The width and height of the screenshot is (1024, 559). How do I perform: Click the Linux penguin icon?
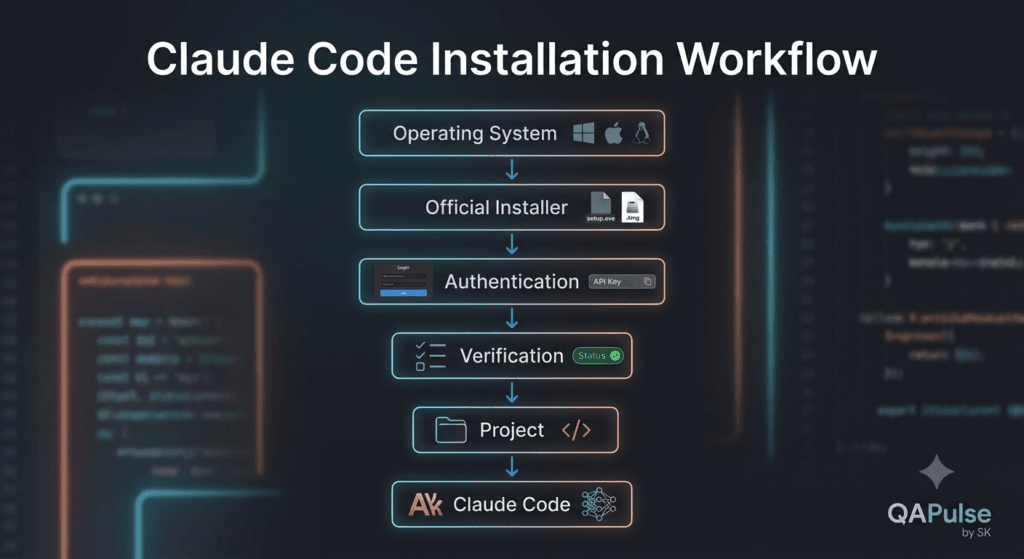pyautogui.click(x=641, y=133)
